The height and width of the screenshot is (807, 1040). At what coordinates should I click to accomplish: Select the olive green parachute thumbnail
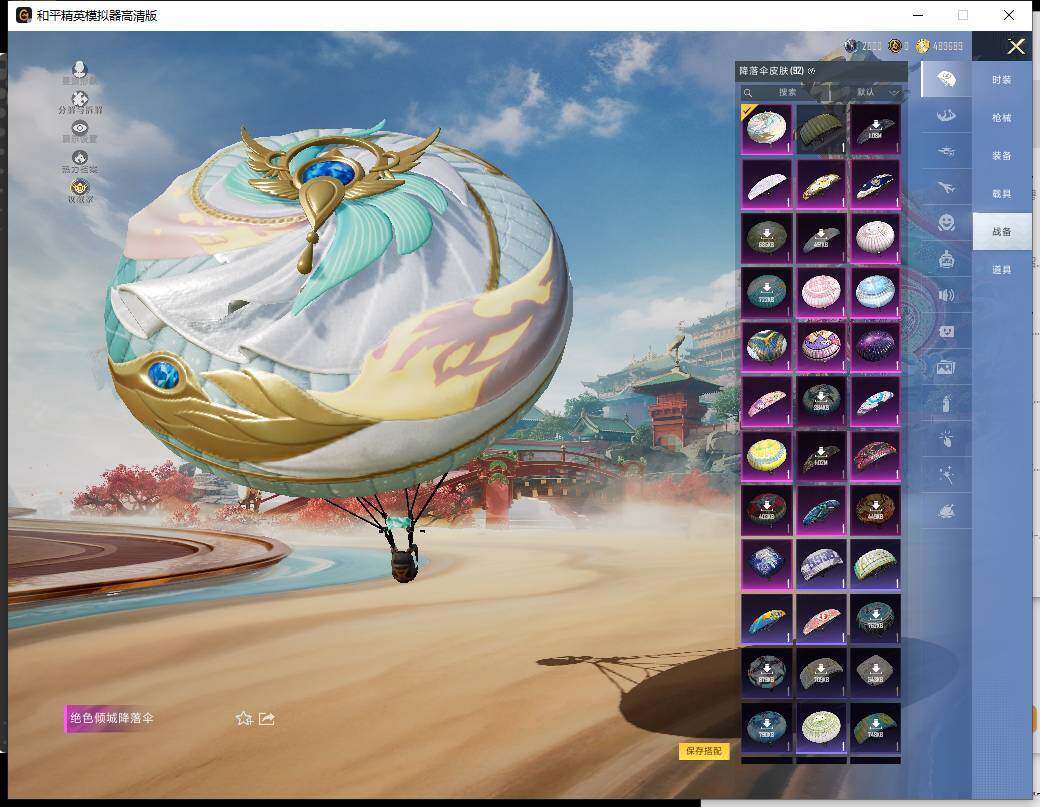click(x=821, y=129)
